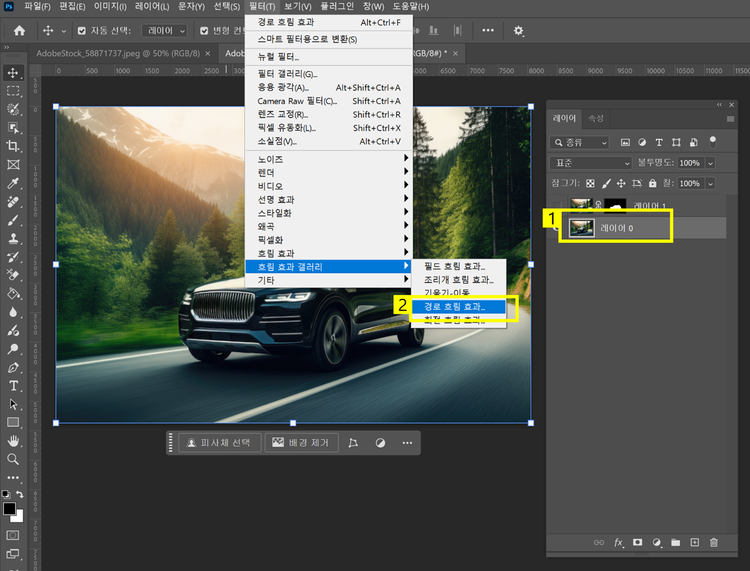Select the Spot Healing Brush tool
Screen dimensions: 750x571
click(x=13, y=202)
